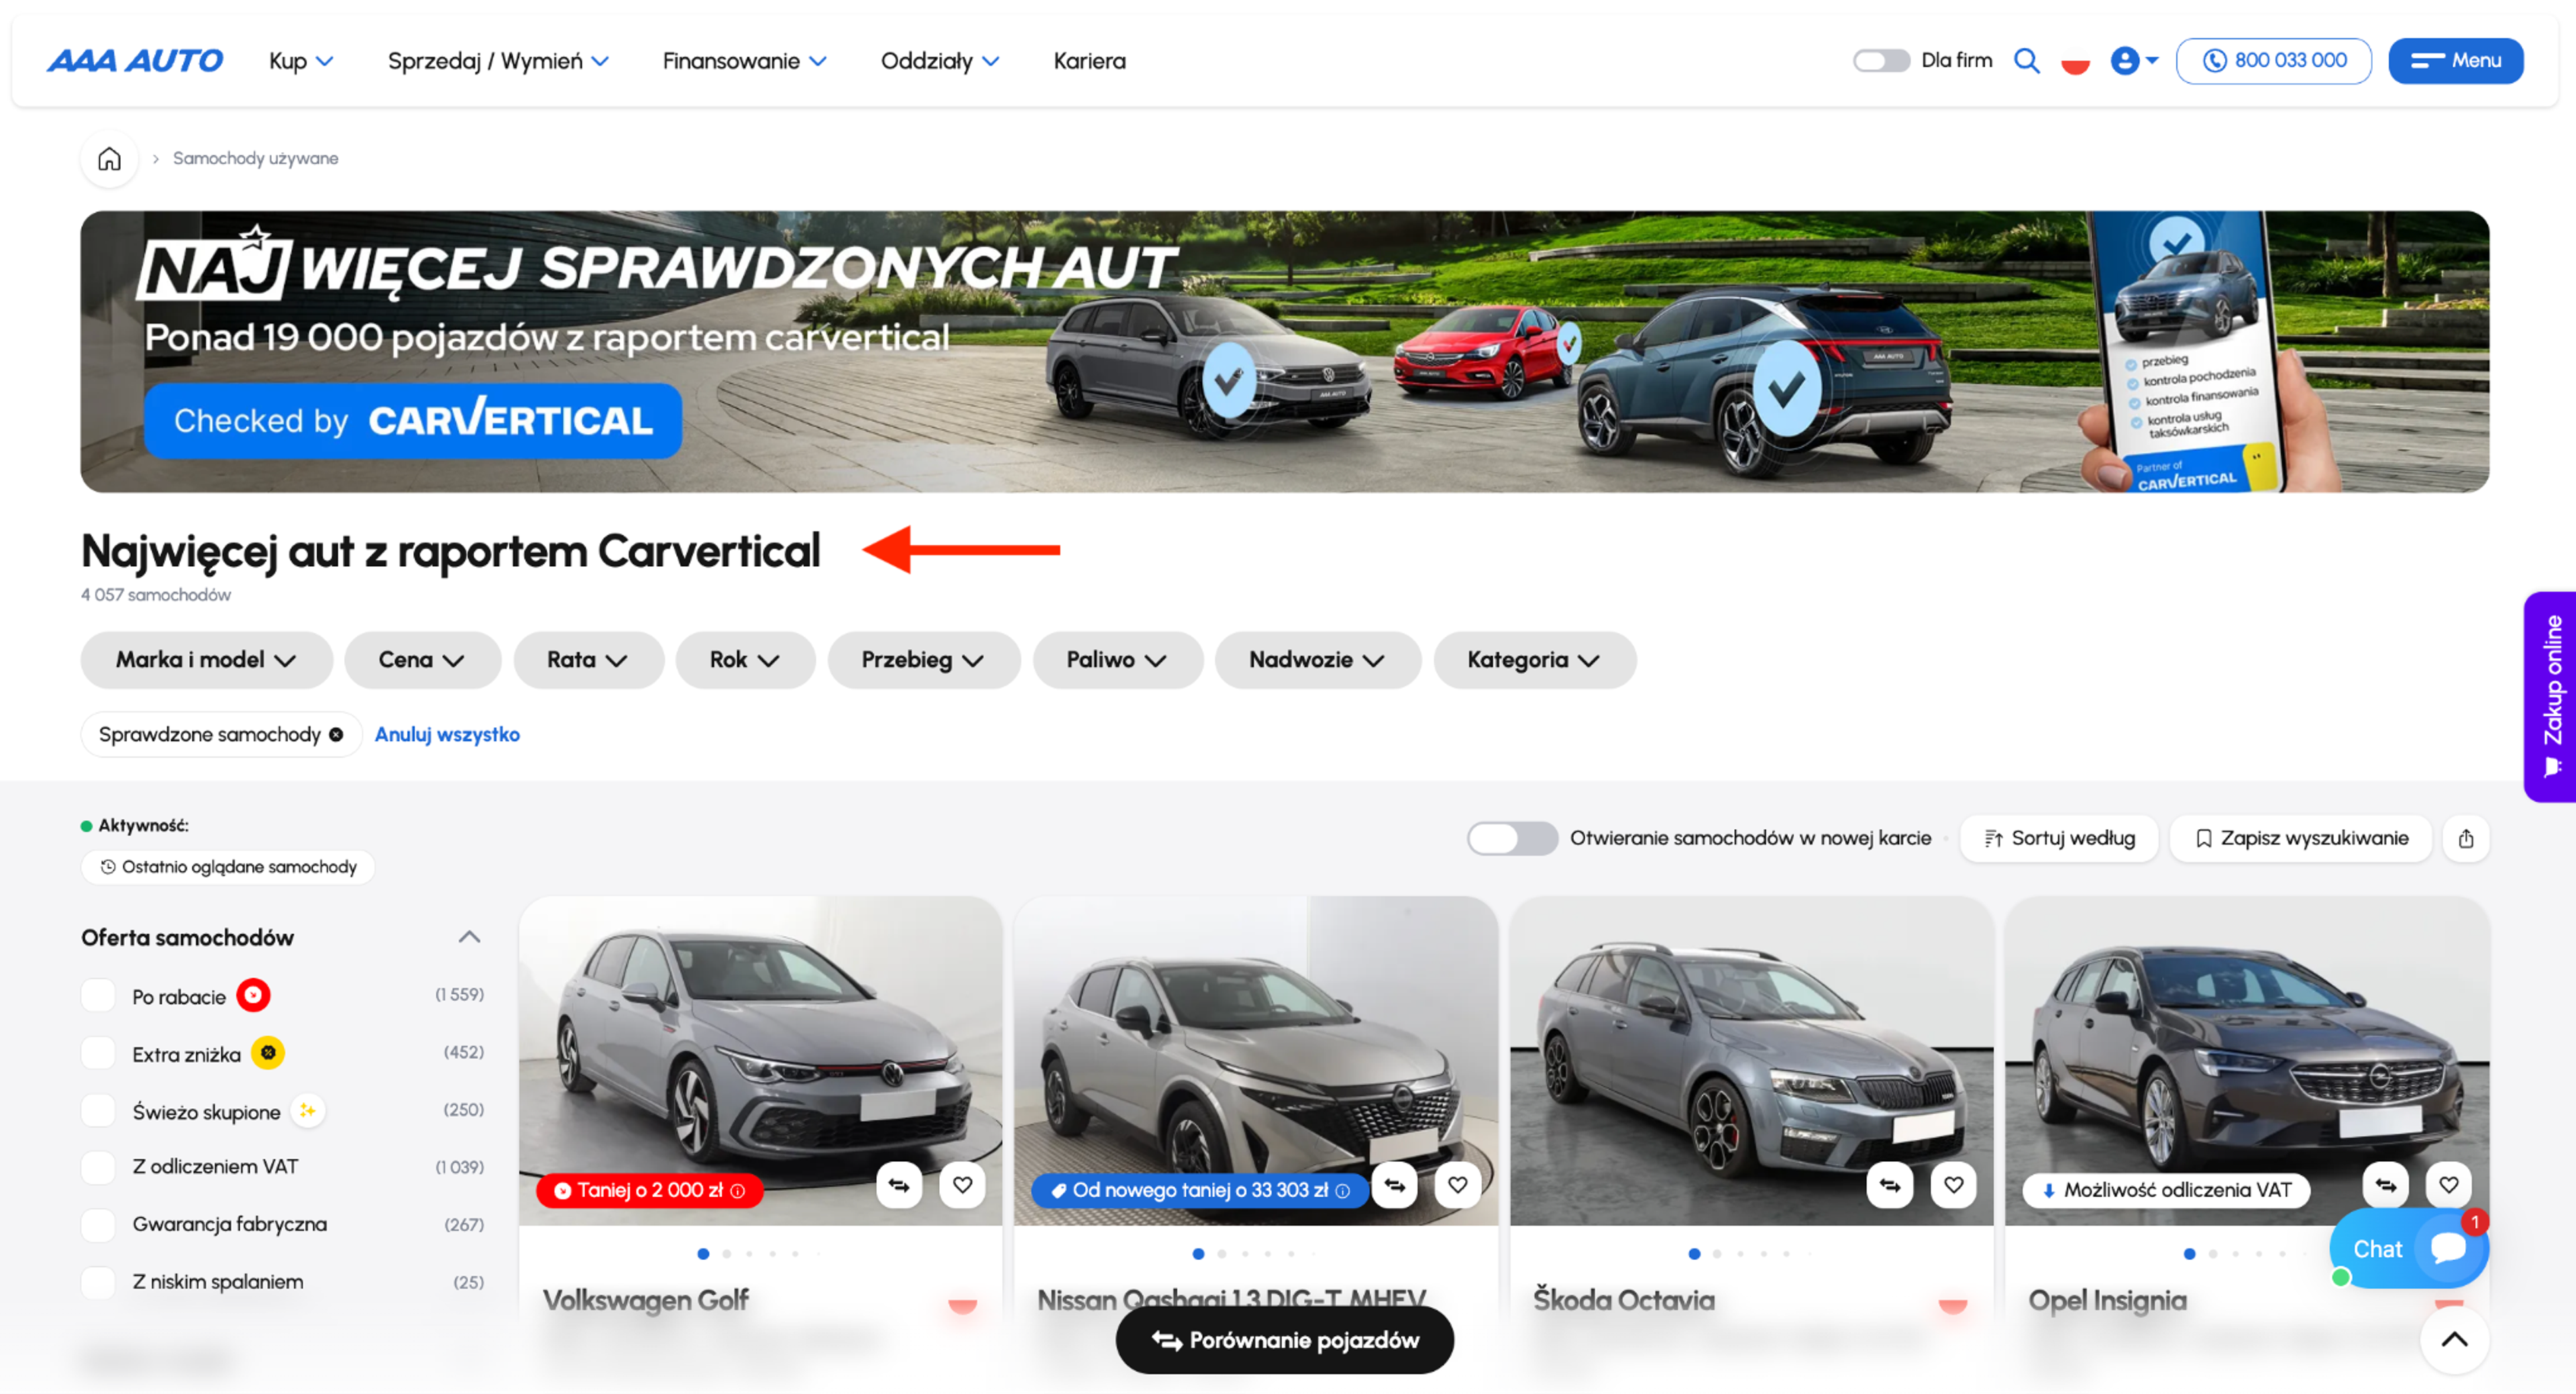2576x1394 pixels.
Task: Open the Nadwozie filter dropdown
Action: coord(1317,660)
